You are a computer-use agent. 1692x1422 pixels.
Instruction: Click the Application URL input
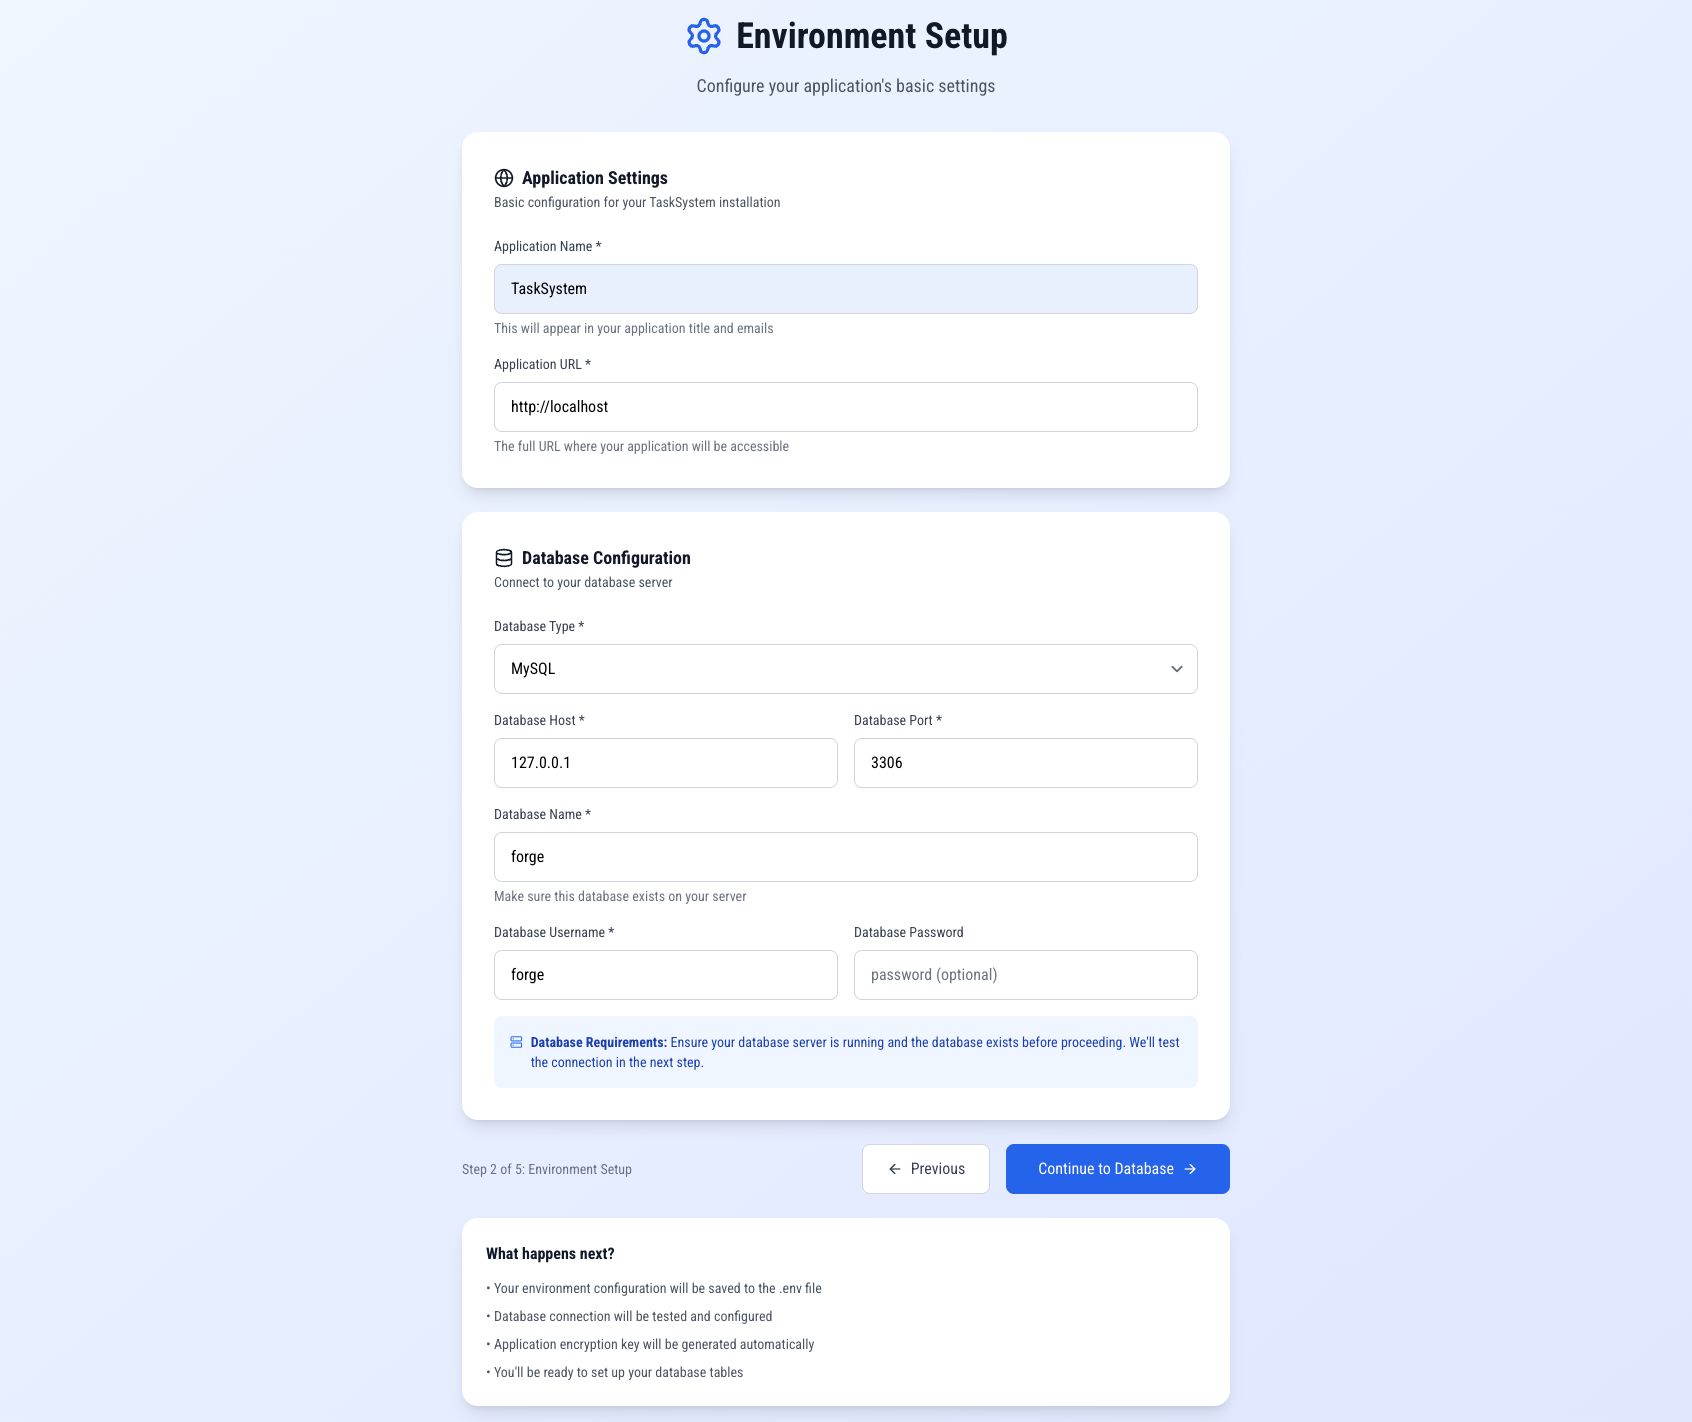coord(845,407)
